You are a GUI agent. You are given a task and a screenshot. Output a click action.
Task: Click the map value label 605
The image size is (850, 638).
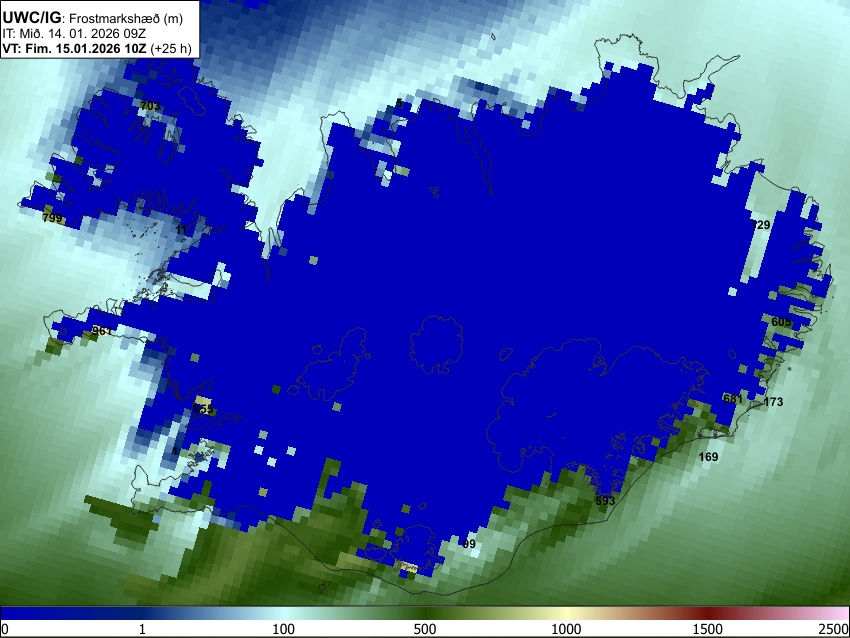[781, 322]
